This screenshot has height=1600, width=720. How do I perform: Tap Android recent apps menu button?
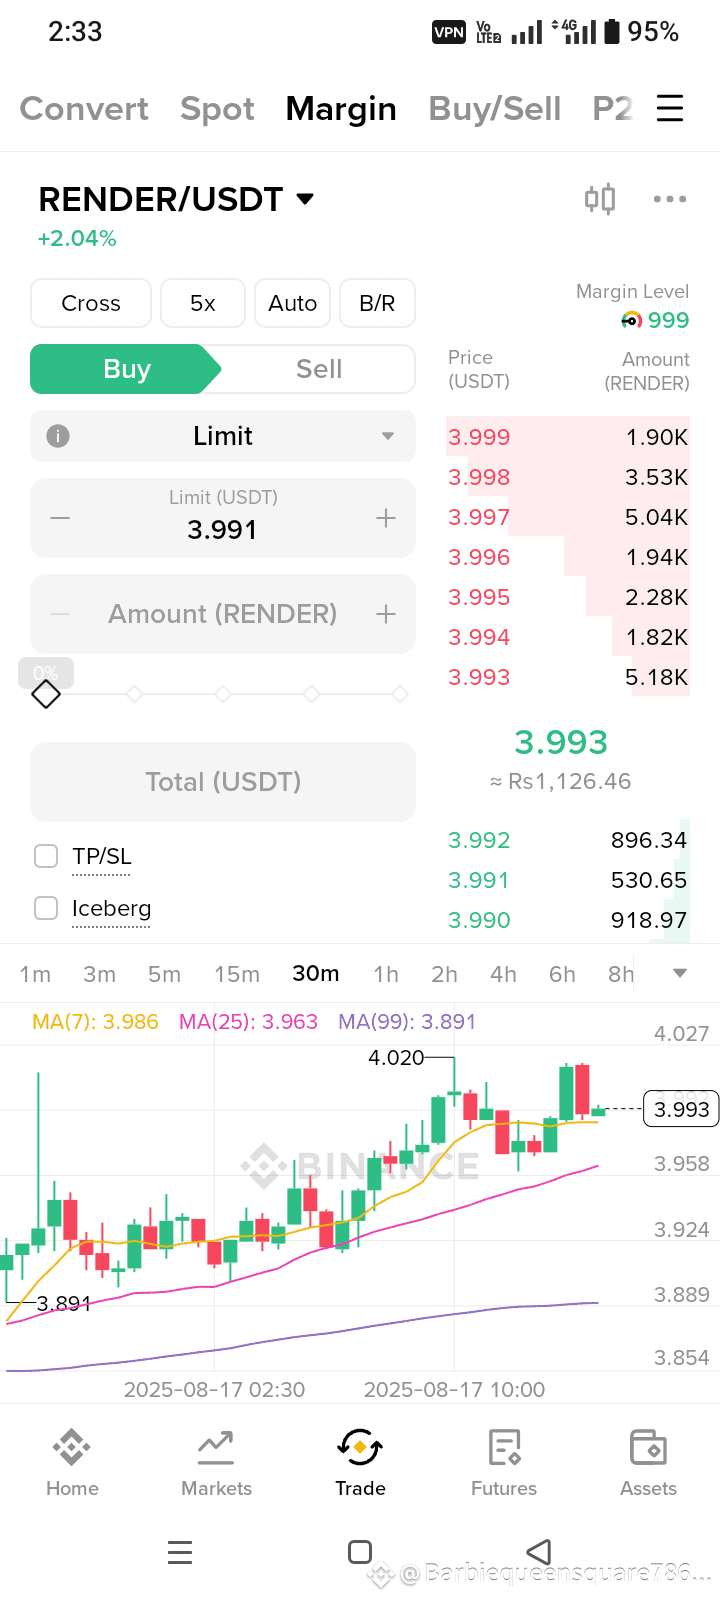[180, 1552]
